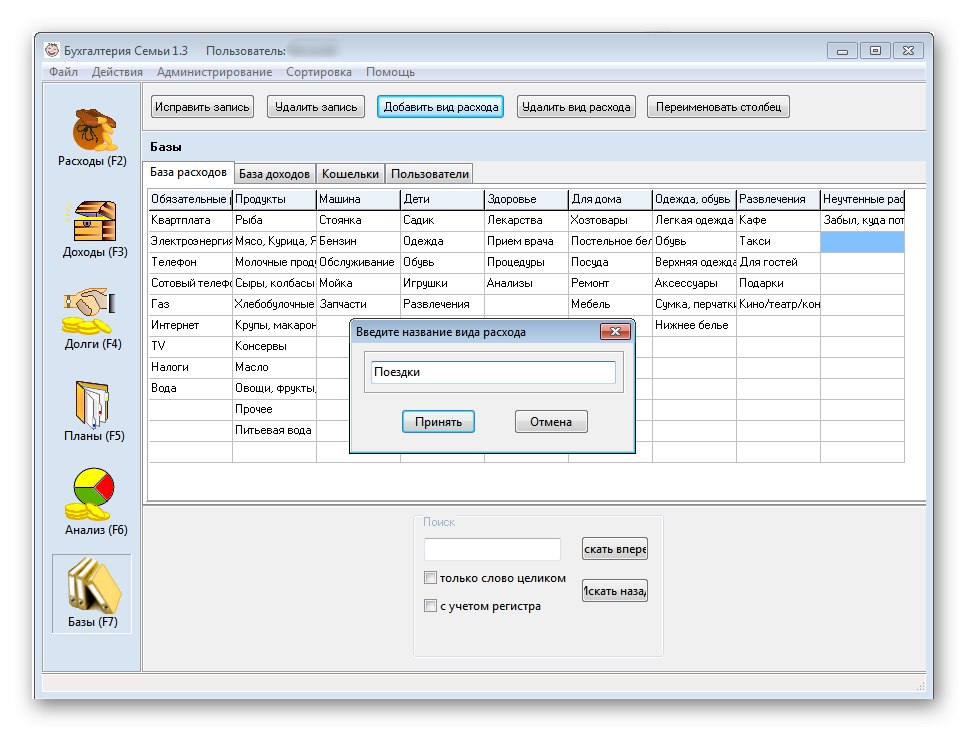This screenshot has height=731, width=966.
Task: Click the expense name field containing Поездки
Action: click(x=491, y=372)
